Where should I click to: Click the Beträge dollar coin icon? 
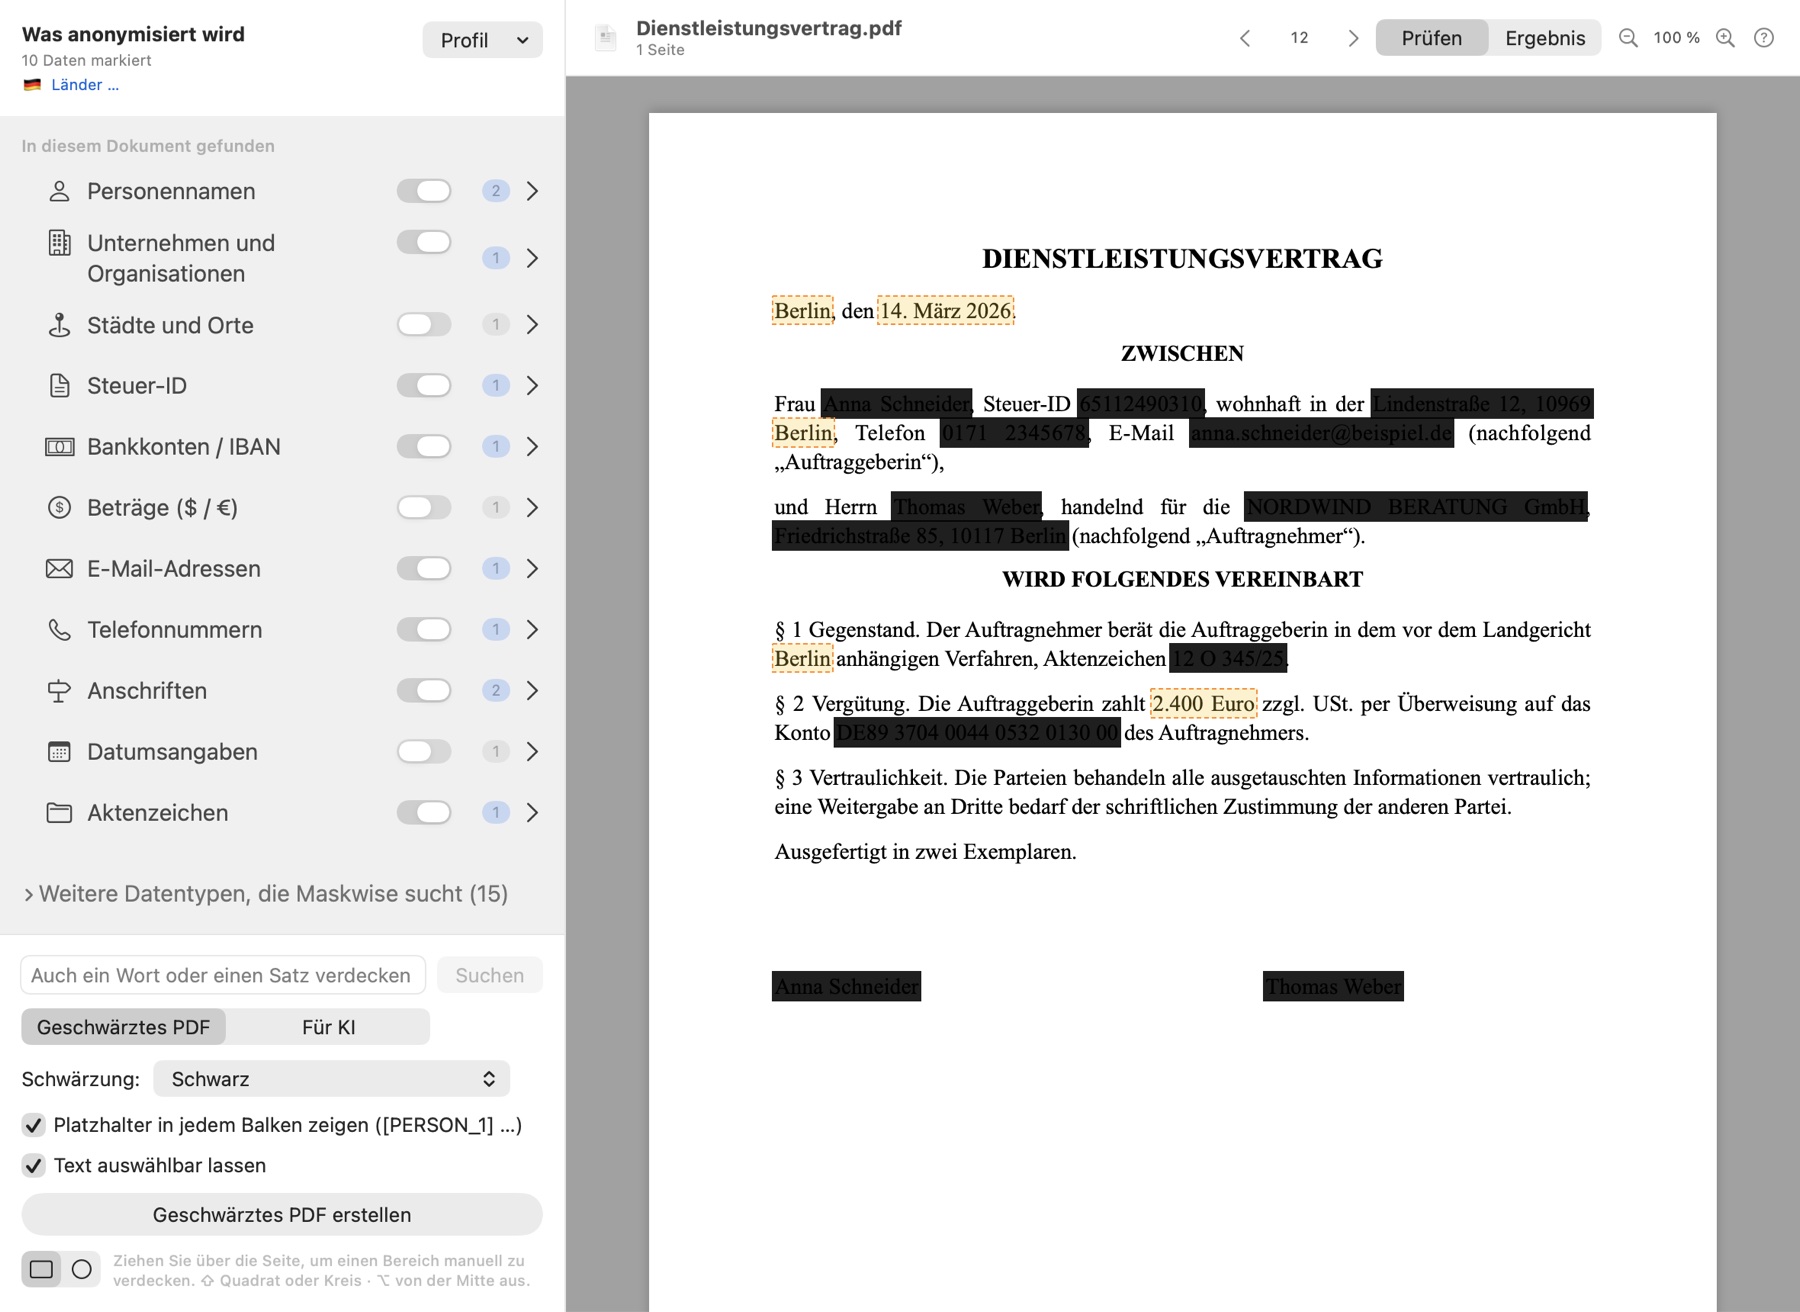tap(59, 508)
